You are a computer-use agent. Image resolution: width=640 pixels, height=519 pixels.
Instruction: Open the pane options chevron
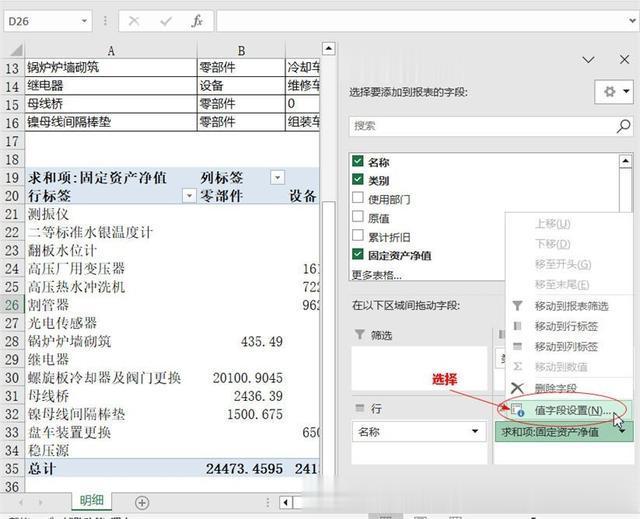[588, 60]
